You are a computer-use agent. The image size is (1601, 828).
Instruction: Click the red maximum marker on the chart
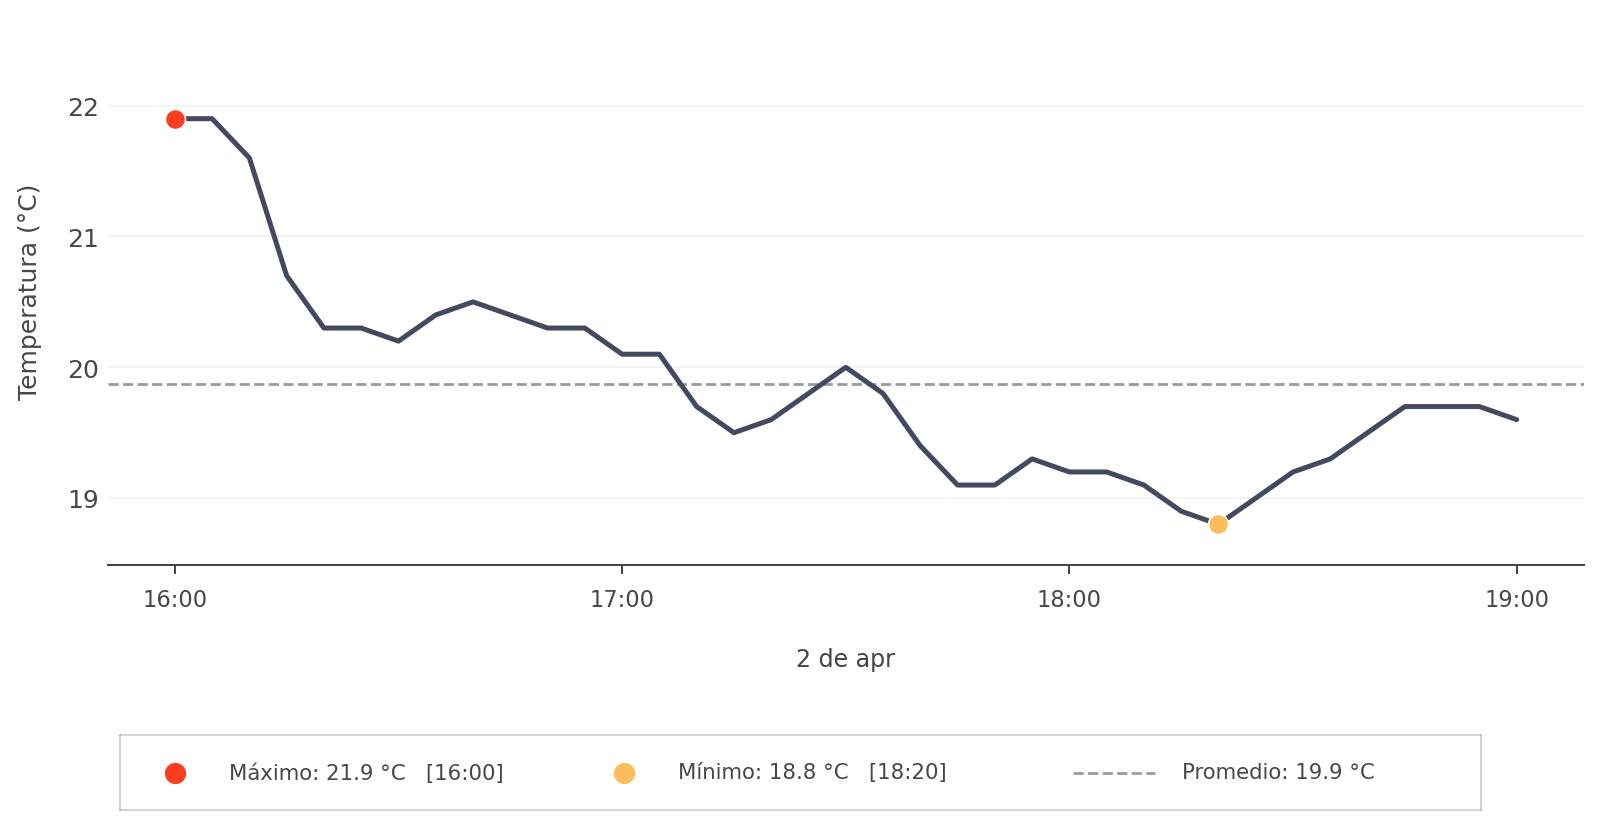point(175,119)
